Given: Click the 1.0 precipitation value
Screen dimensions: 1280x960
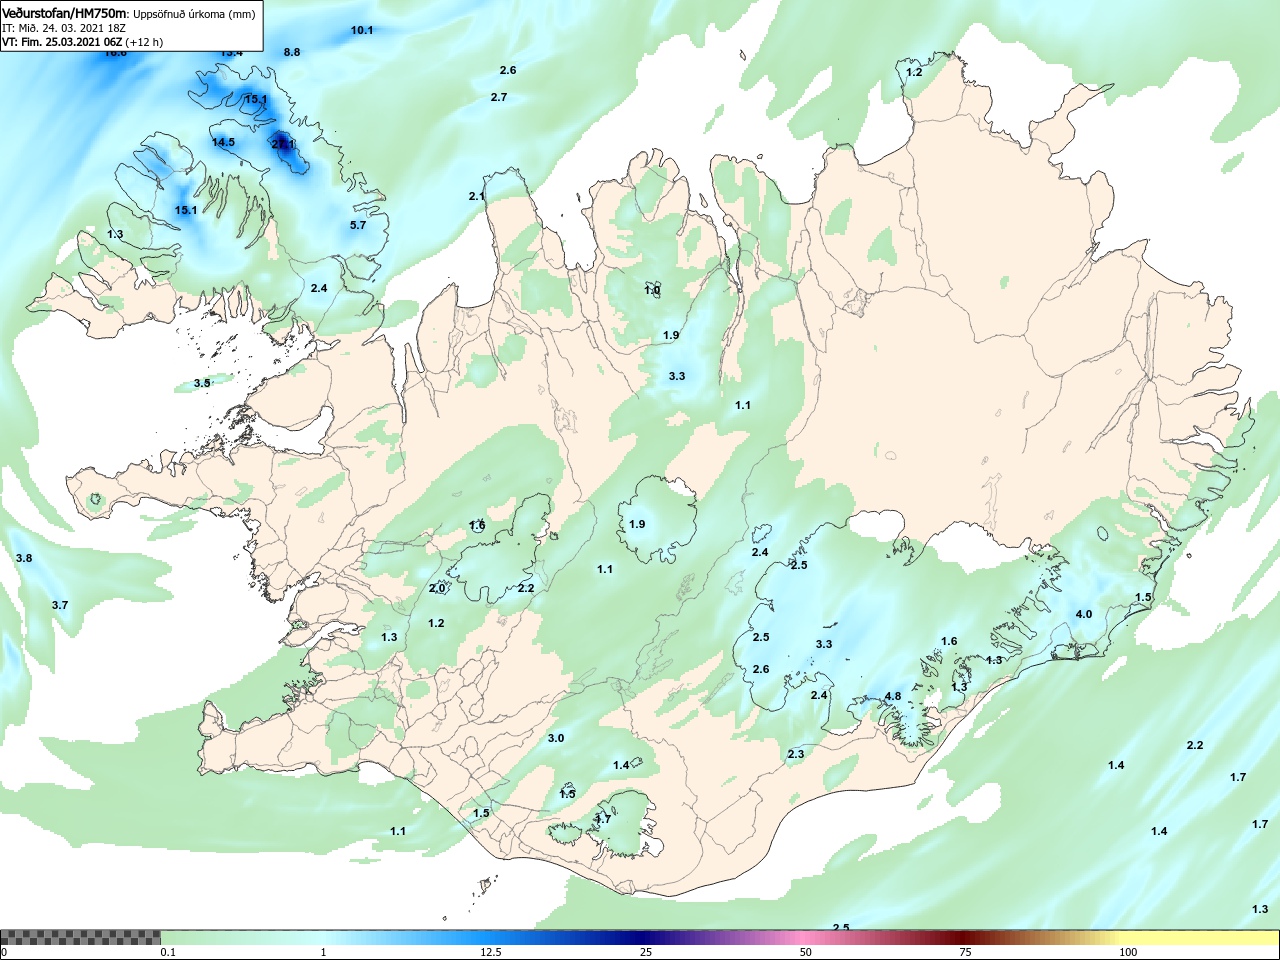Looking at the screenshot, I should pyautogui.click(x=652, y=290).
